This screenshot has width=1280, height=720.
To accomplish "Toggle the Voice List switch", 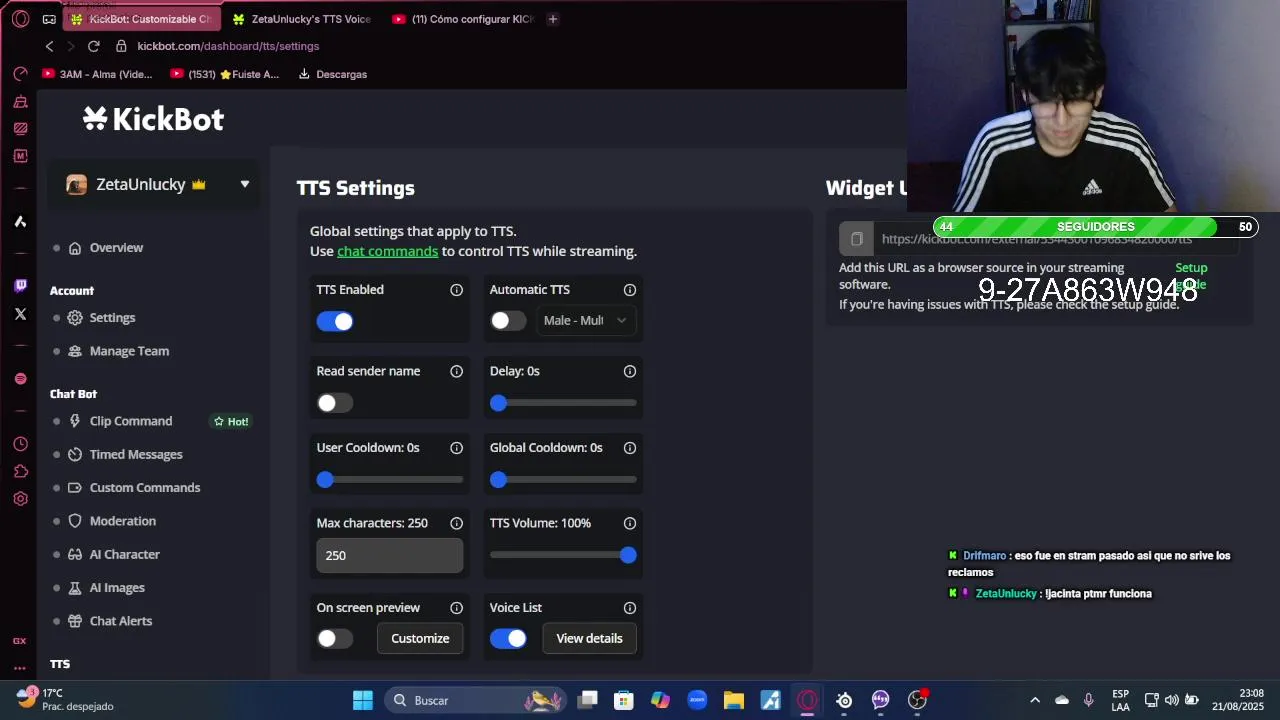I will (508, 639).
